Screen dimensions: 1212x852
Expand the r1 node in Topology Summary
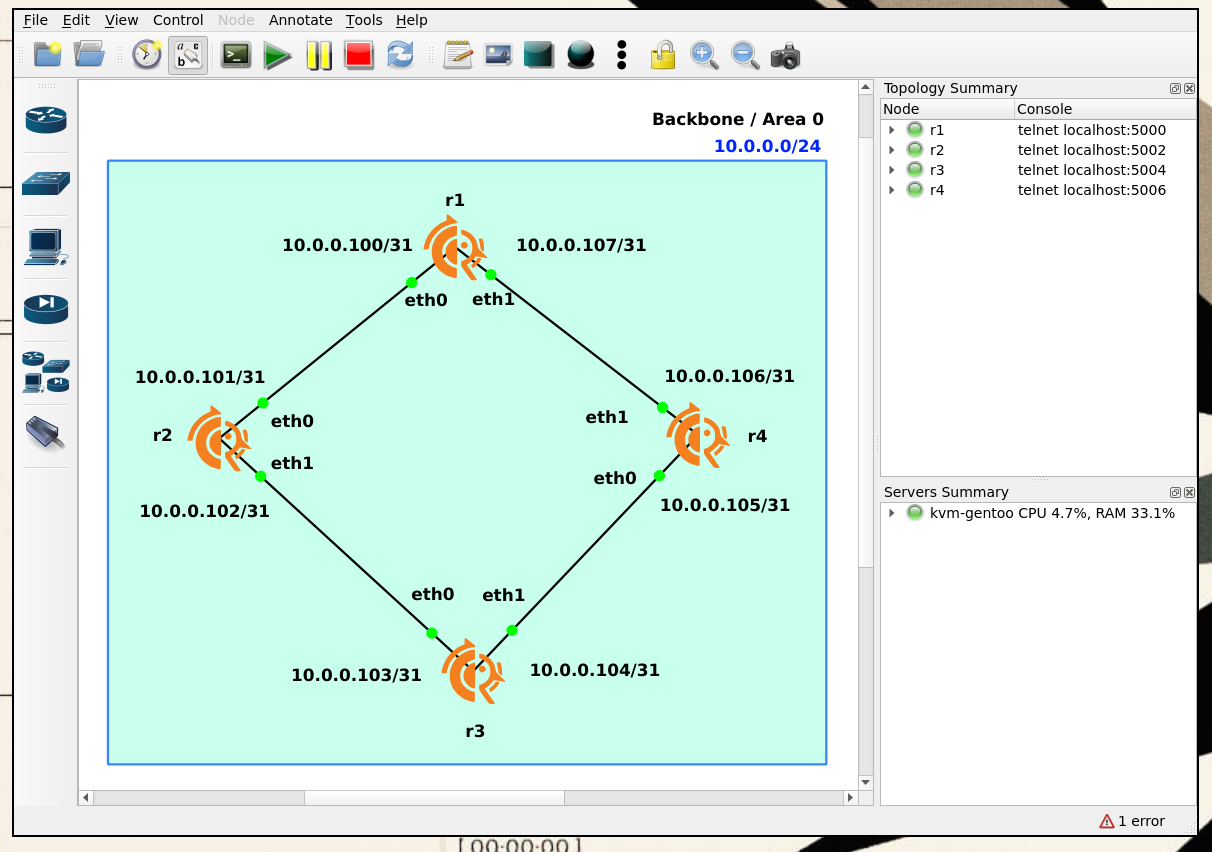(x=891, y=130)
